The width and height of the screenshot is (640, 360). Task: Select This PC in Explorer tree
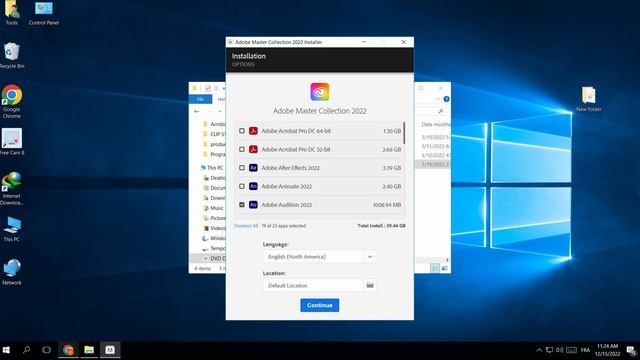point(212,168)
